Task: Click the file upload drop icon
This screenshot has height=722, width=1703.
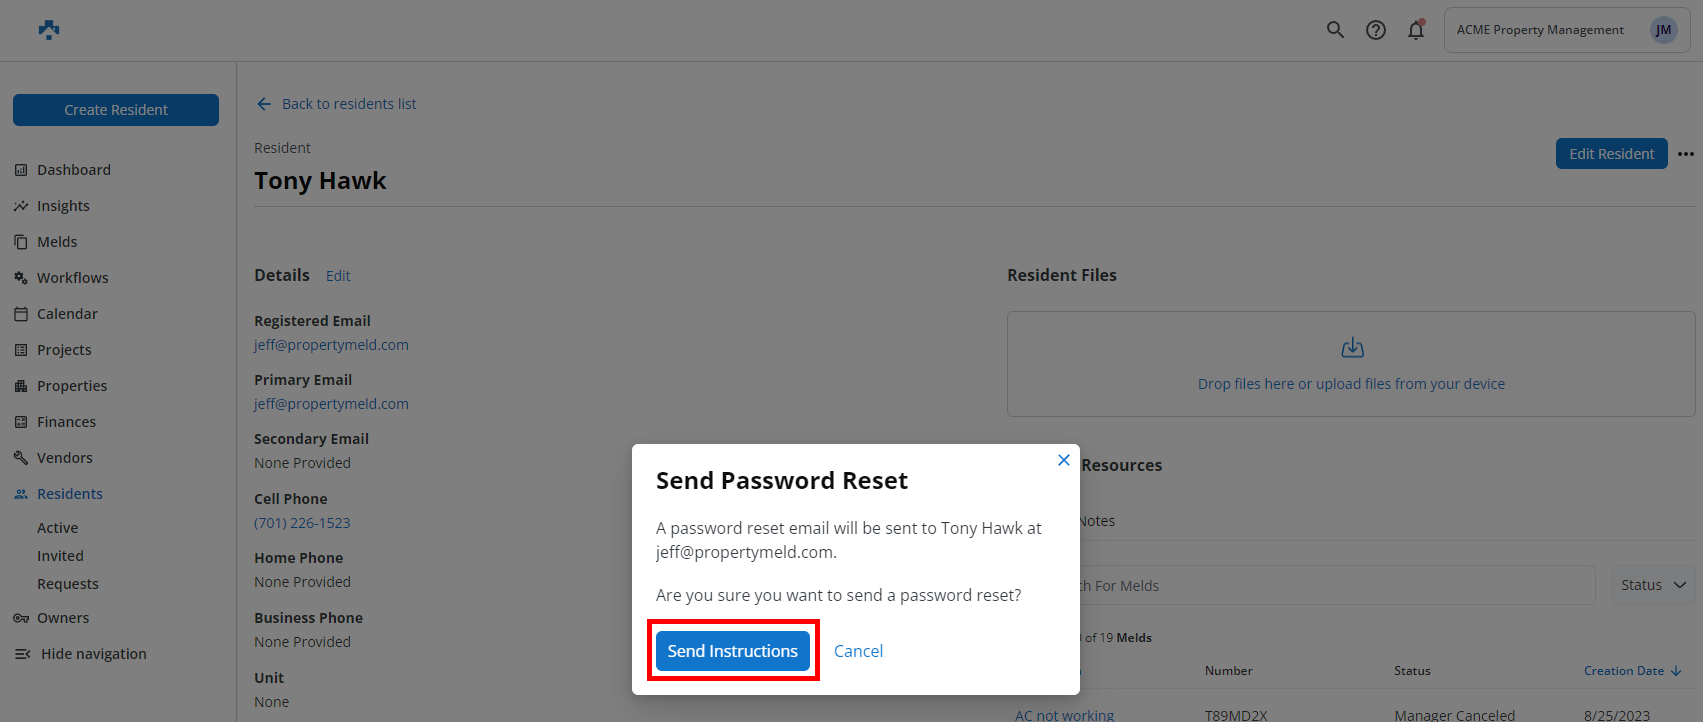Action: coord(1352,348)
